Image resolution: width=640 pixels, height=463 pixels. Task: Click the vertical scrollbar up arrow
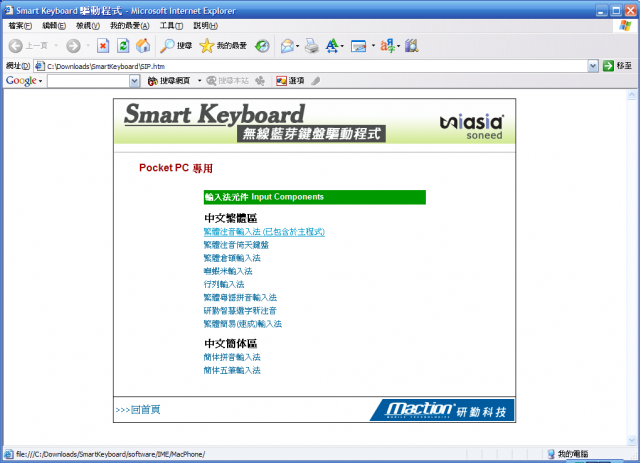click(x=631, y=95)
